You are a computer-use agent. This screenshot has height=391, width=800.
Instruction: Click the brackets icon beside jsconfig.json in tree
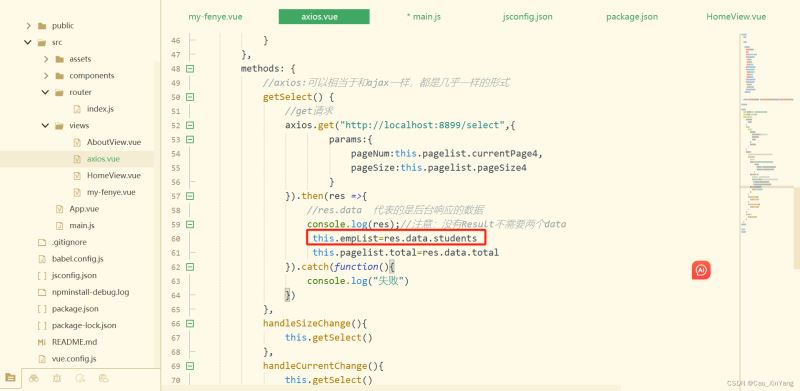pyautogui.click(x=42, y=276)
